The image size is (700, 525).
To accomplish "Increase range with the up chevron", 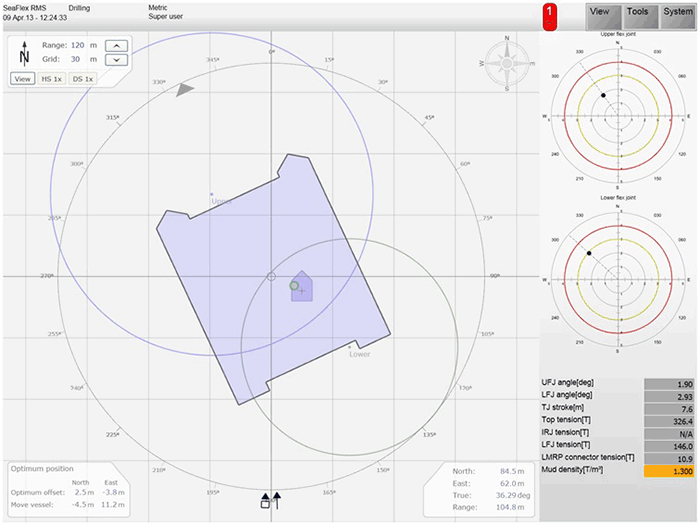I will [117, 45].
